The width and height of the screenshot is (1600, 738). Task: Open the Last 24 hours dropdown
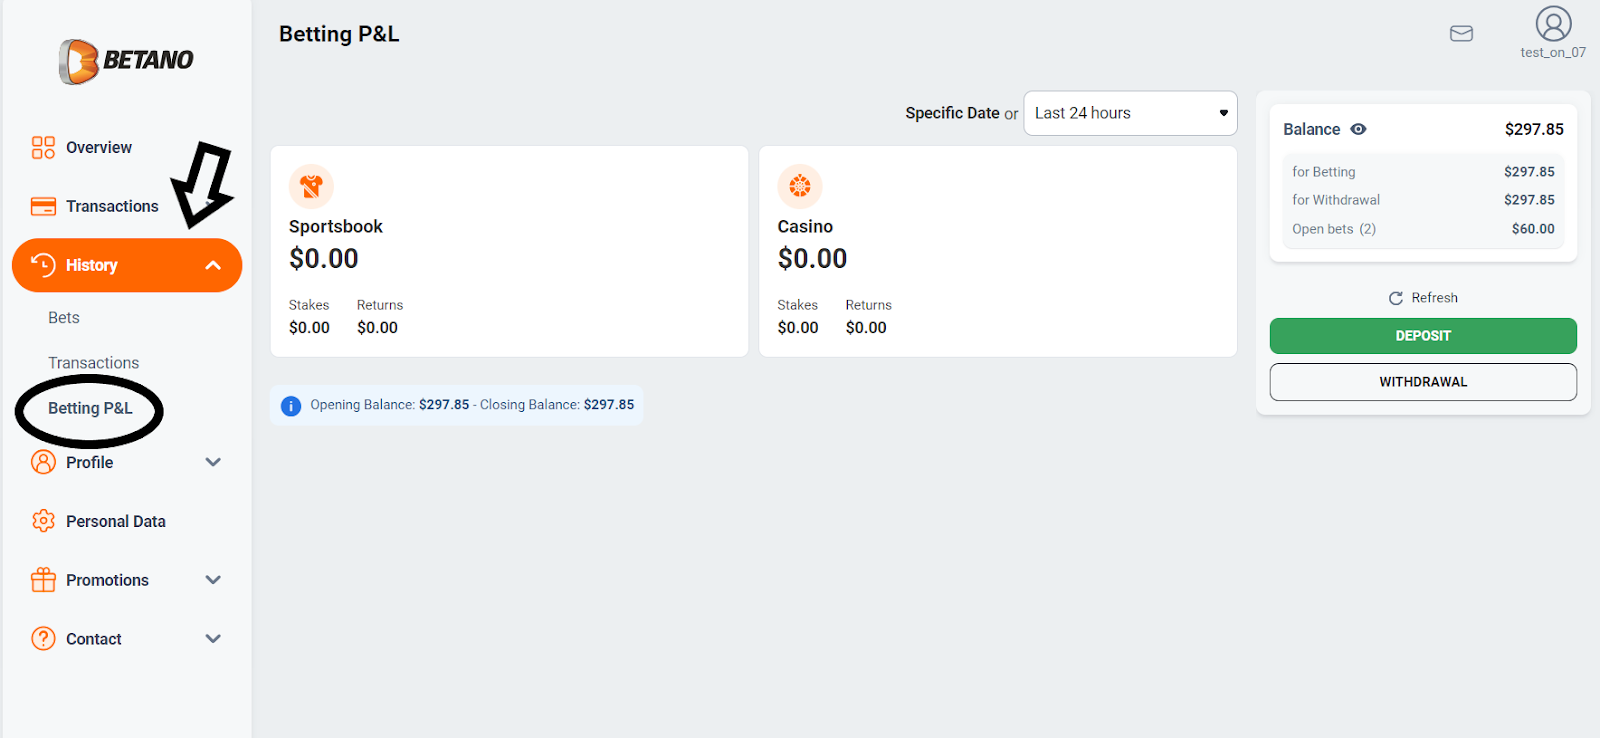tap(1130, 114)
